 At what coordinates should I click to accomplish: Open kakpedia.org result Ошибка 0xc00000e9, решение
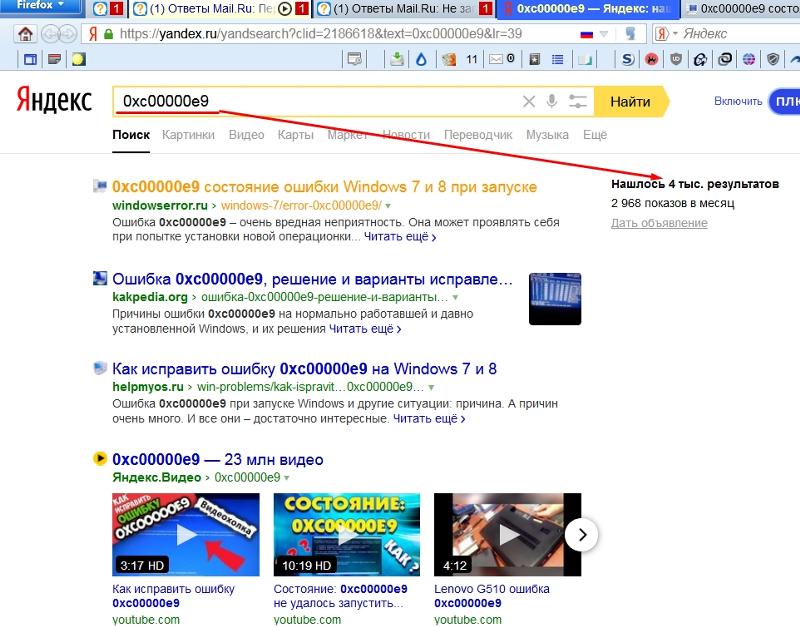click(312, 280)
